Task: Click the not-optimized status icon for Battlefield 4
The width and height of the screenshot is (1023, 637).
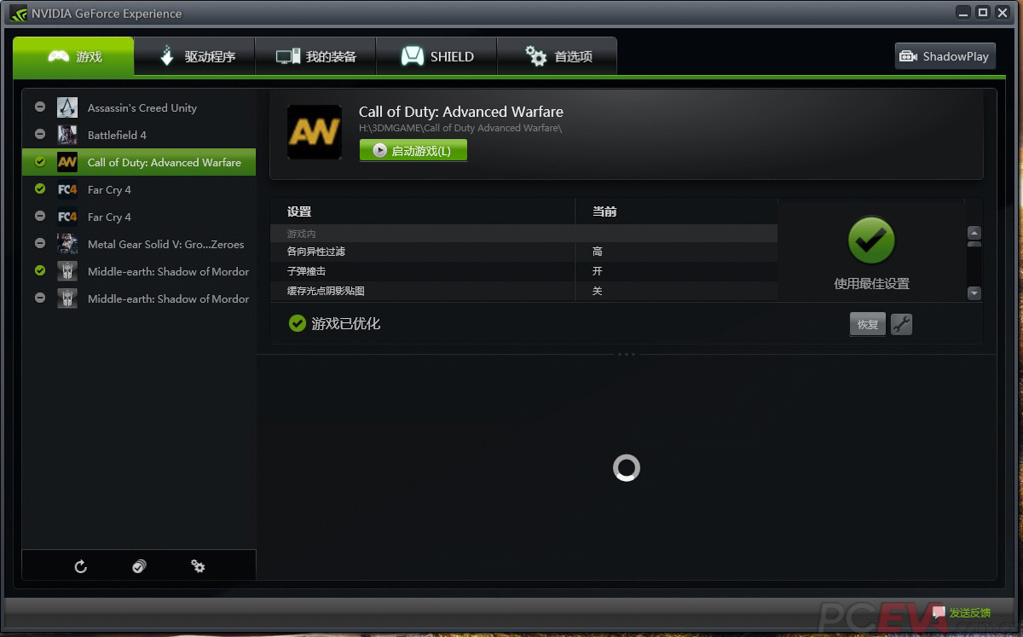Action: [40, 134]
